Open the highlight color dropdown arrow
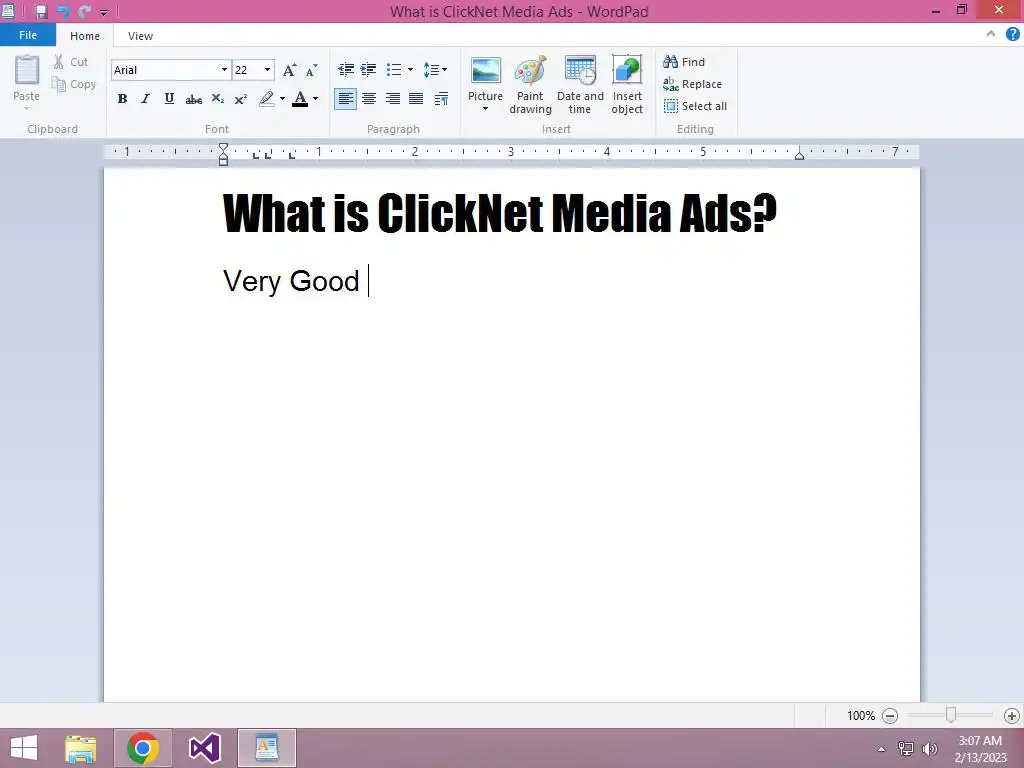The height and width of the screenshot is (768, 1024). click(x=282, y=99)
